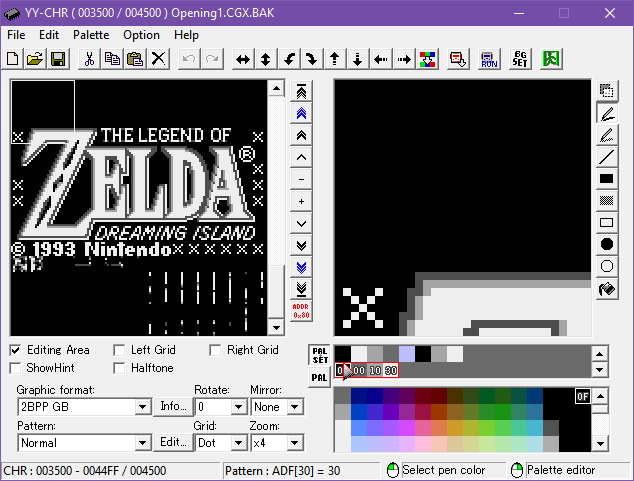Click the RUN emulator icon

[489, 59]
